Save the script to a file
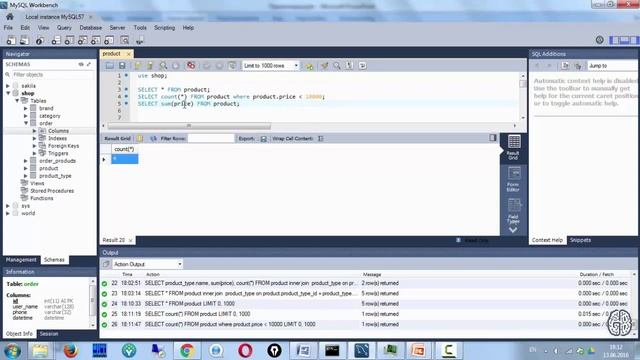Viewport: 640px width, 360px height. tap(122, 65)
